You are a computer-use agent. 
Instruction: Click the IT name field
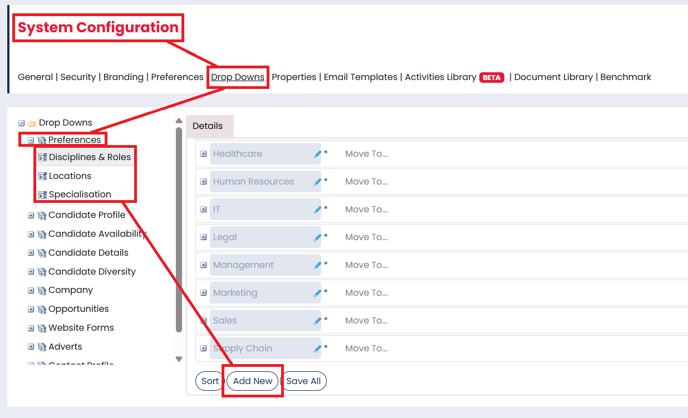click(x=265, y=210)
